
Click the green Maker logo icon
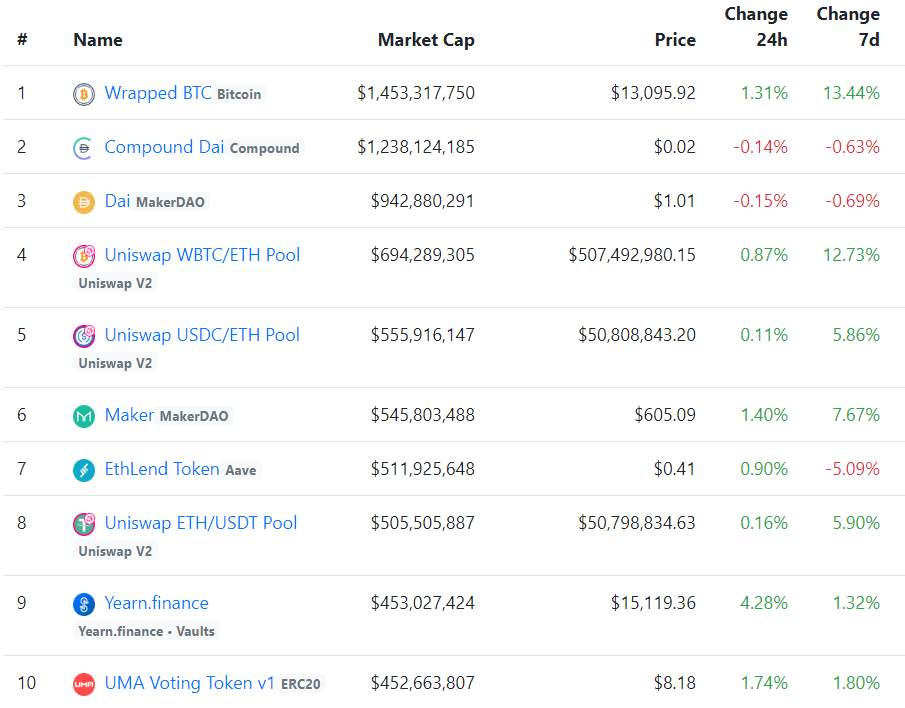[84, 415]
